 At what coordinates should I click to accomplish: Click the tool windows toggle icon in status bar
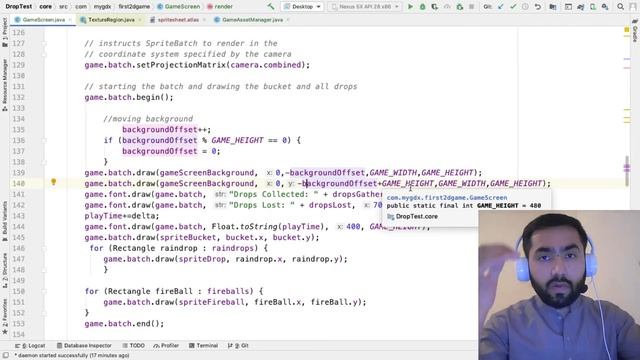click(x=6, y=356)
